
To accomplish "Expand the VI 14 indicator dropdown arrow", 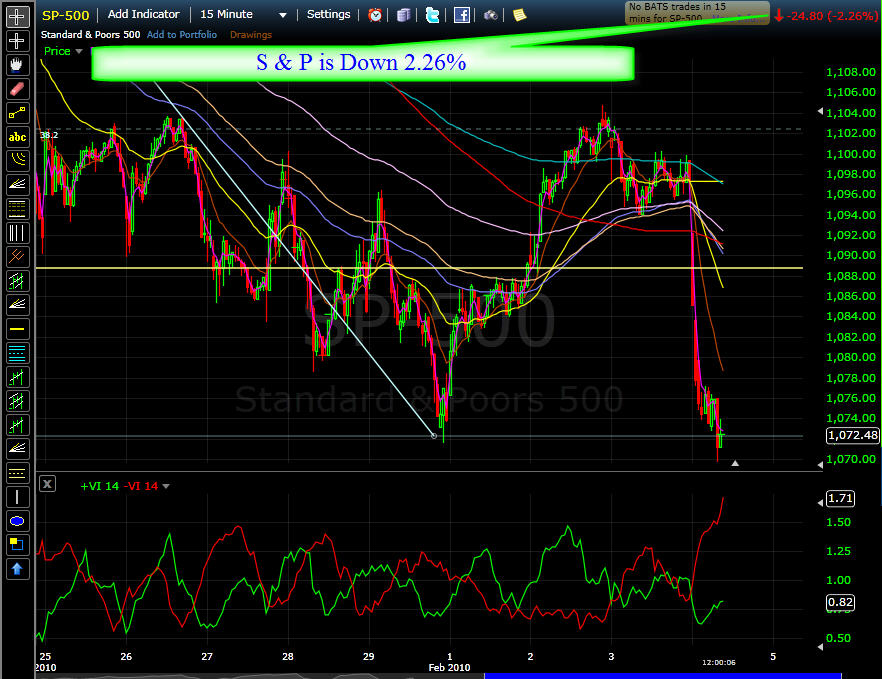I will (166, 487).
